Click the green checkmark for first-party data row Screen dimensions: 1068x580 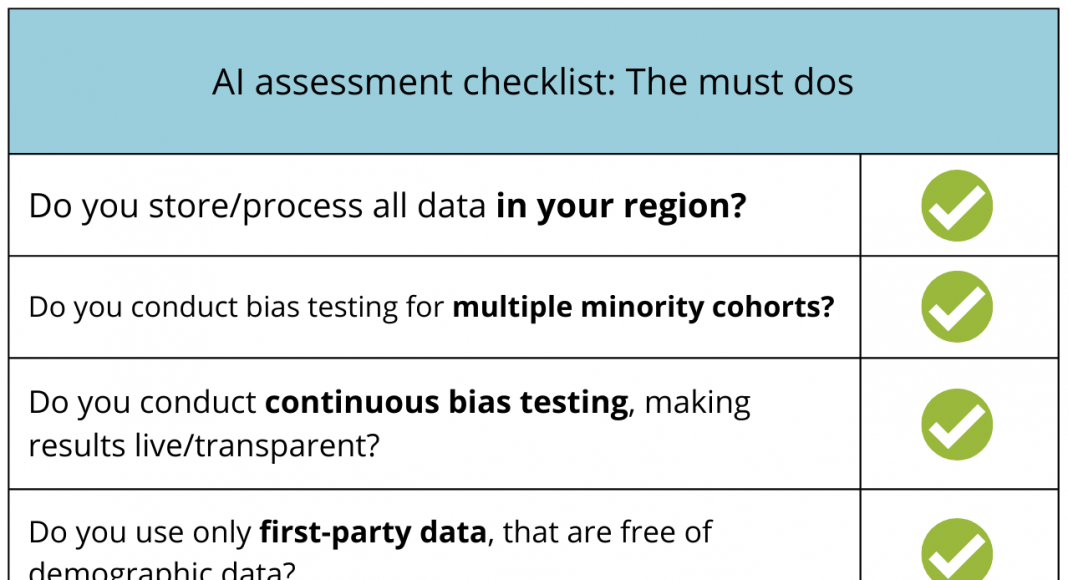957,549
